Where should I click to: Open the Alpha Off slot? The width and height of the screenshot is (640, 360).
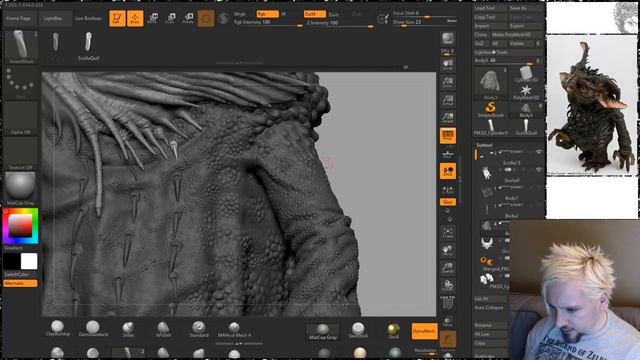(21, 118)
